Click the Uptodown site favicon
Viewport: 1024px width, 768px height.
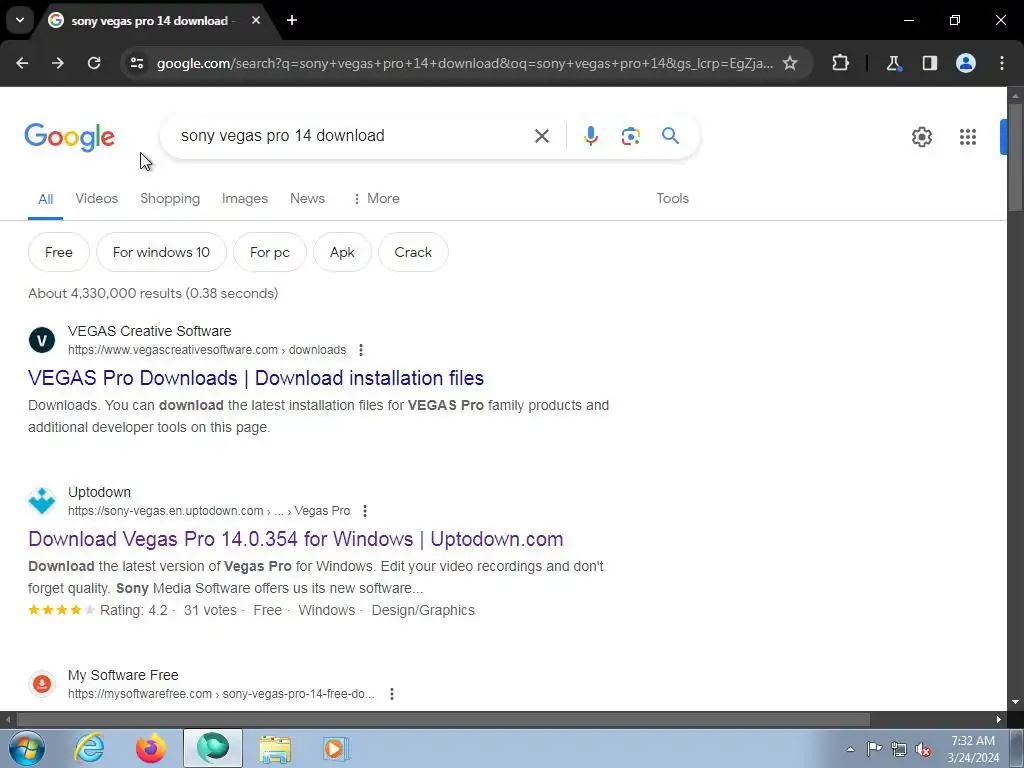[x=42, y=501]
